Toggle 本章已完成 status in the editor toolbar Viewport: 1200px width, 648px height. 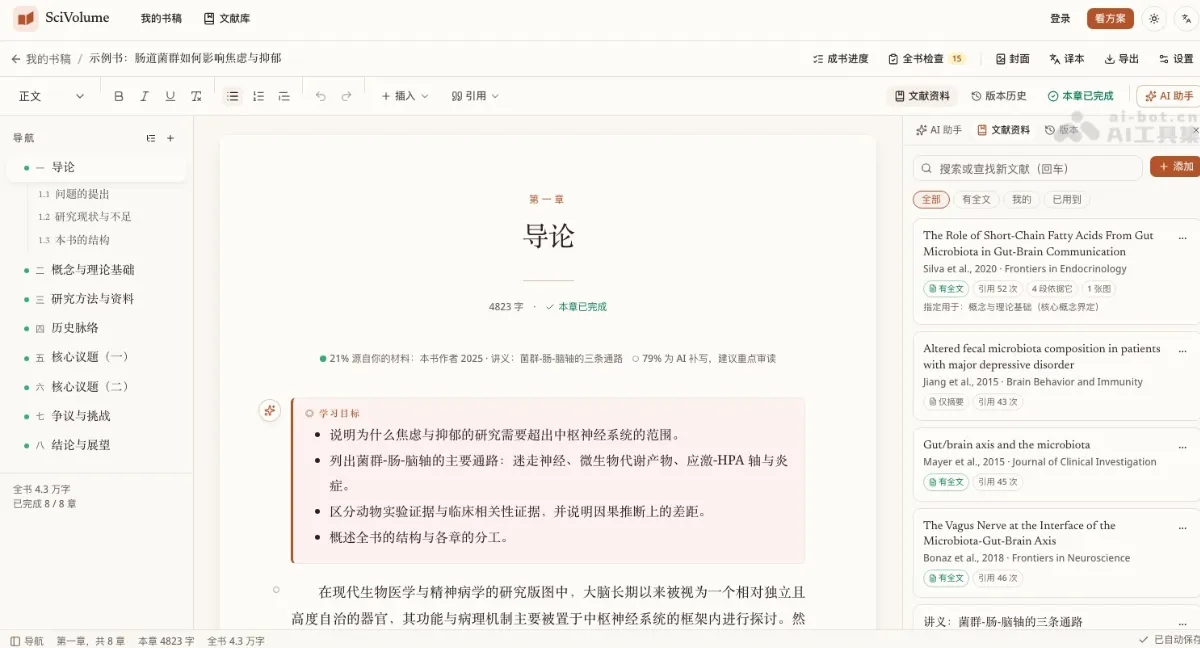tap(1080, 96)
